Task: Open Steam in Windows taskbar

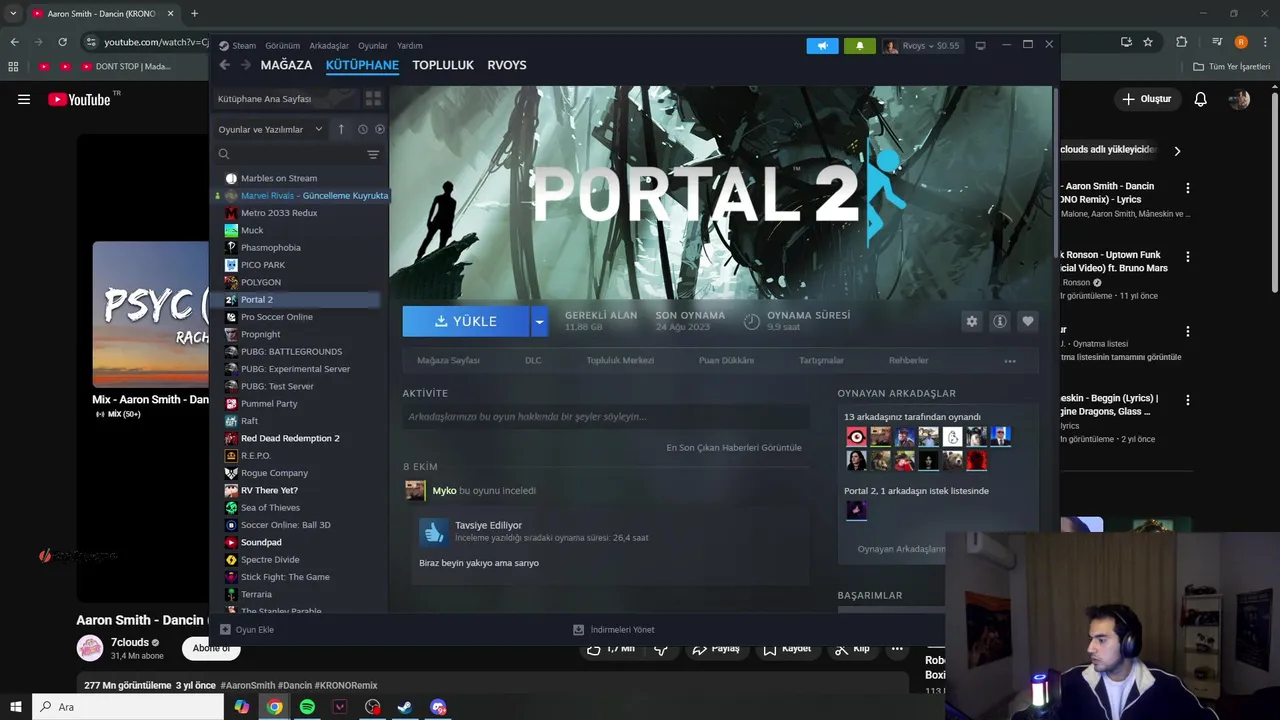Action: [x=405, y=707]
